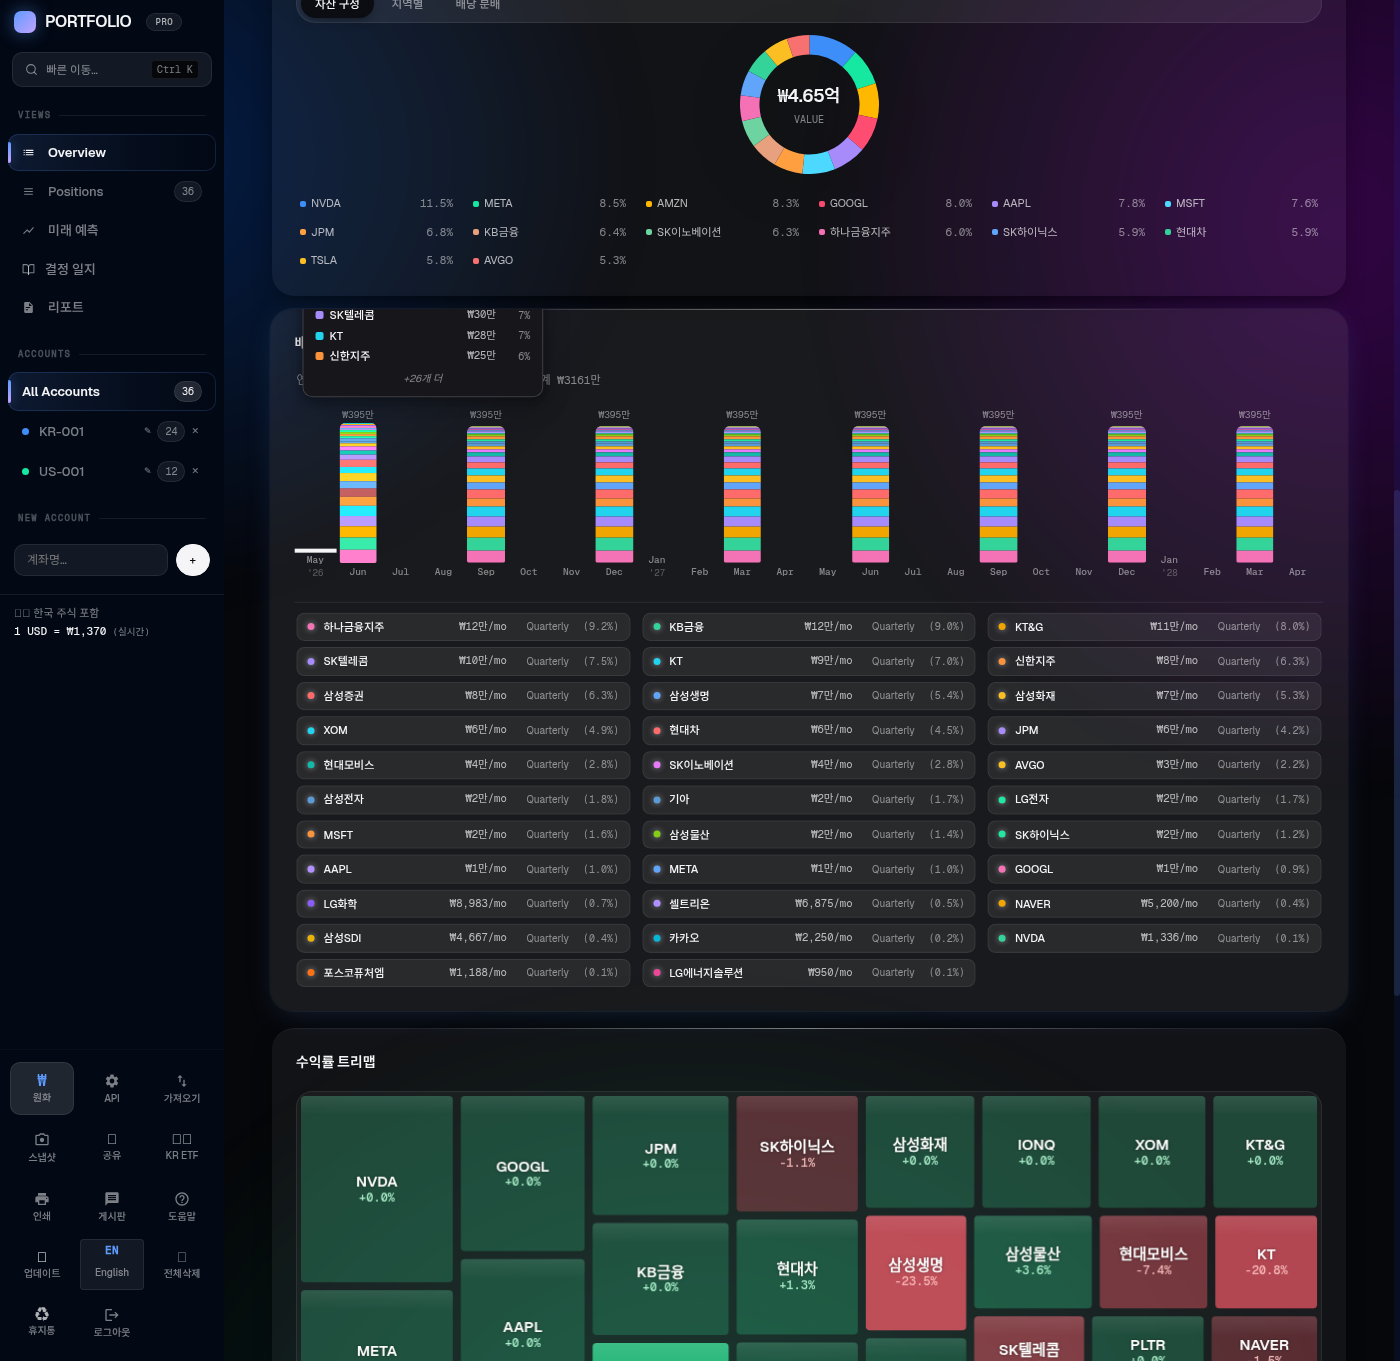Click the NVDA legend entry at 11.5%

click(376, 203)
